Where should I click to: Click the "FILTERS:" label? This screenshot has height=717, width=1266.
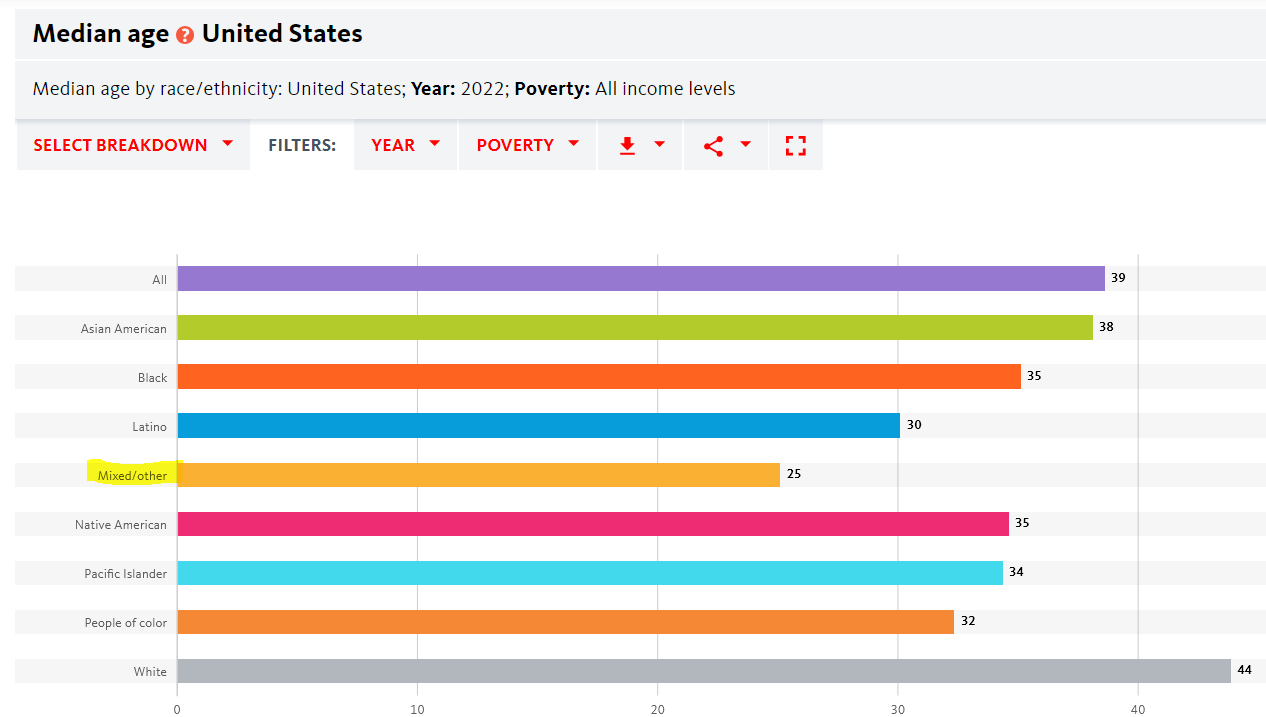point(302,146)
